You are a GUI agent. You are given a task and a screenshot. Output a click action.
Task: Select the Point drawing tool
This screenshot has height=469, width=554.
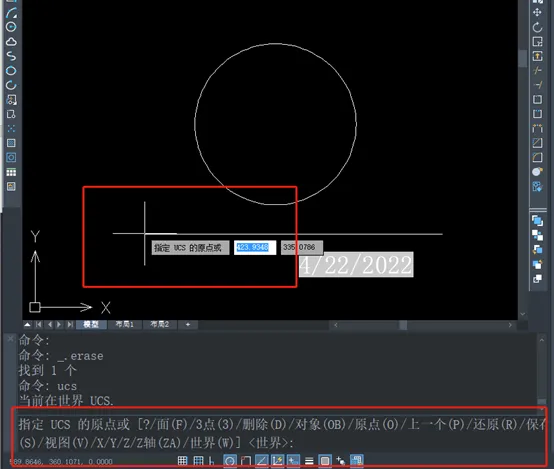click(x=11, y=129)
